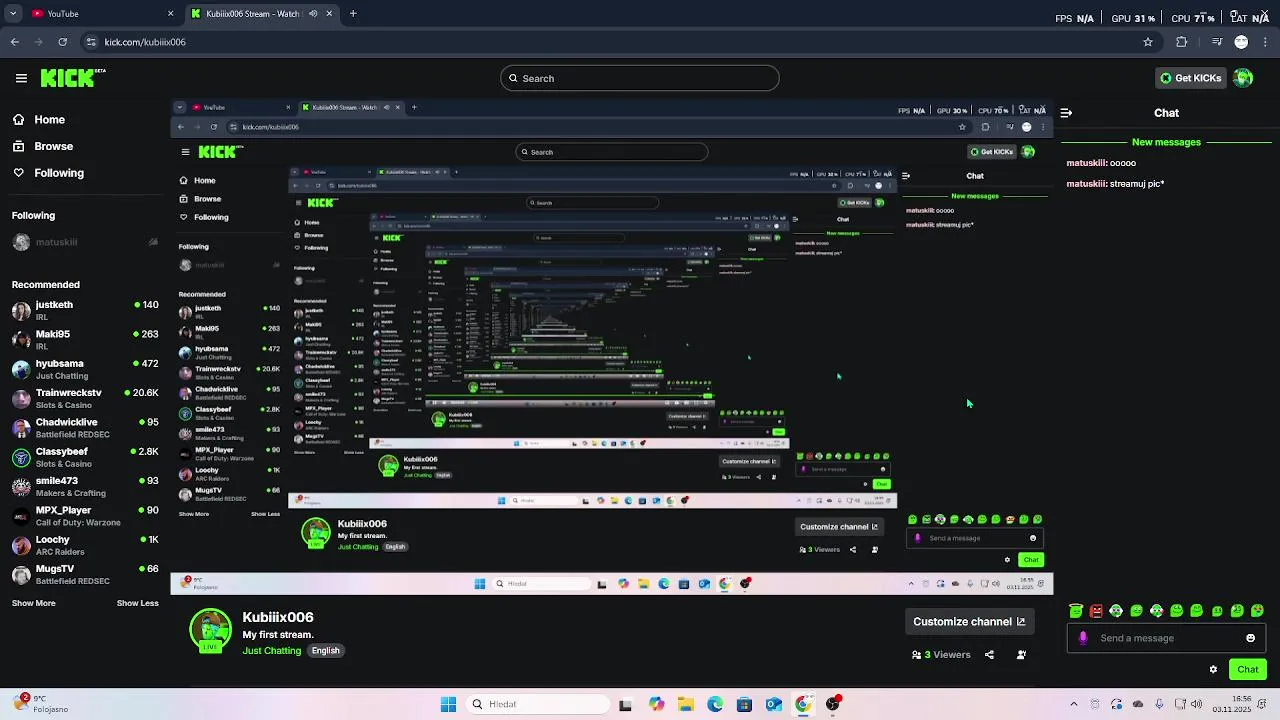Click the Customize channel button
This screenshot has height=720, width=1280.
969,622
